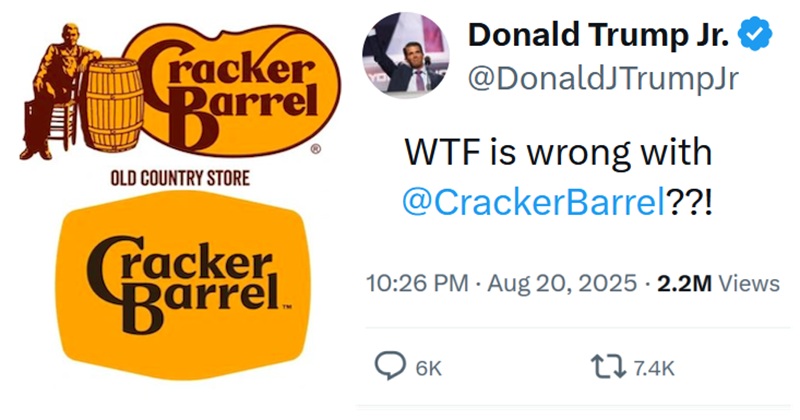The width and height of the screenshot is (800, 420).
Task: Open the @CrackerBarrel mention link
Action: point(533,201)
